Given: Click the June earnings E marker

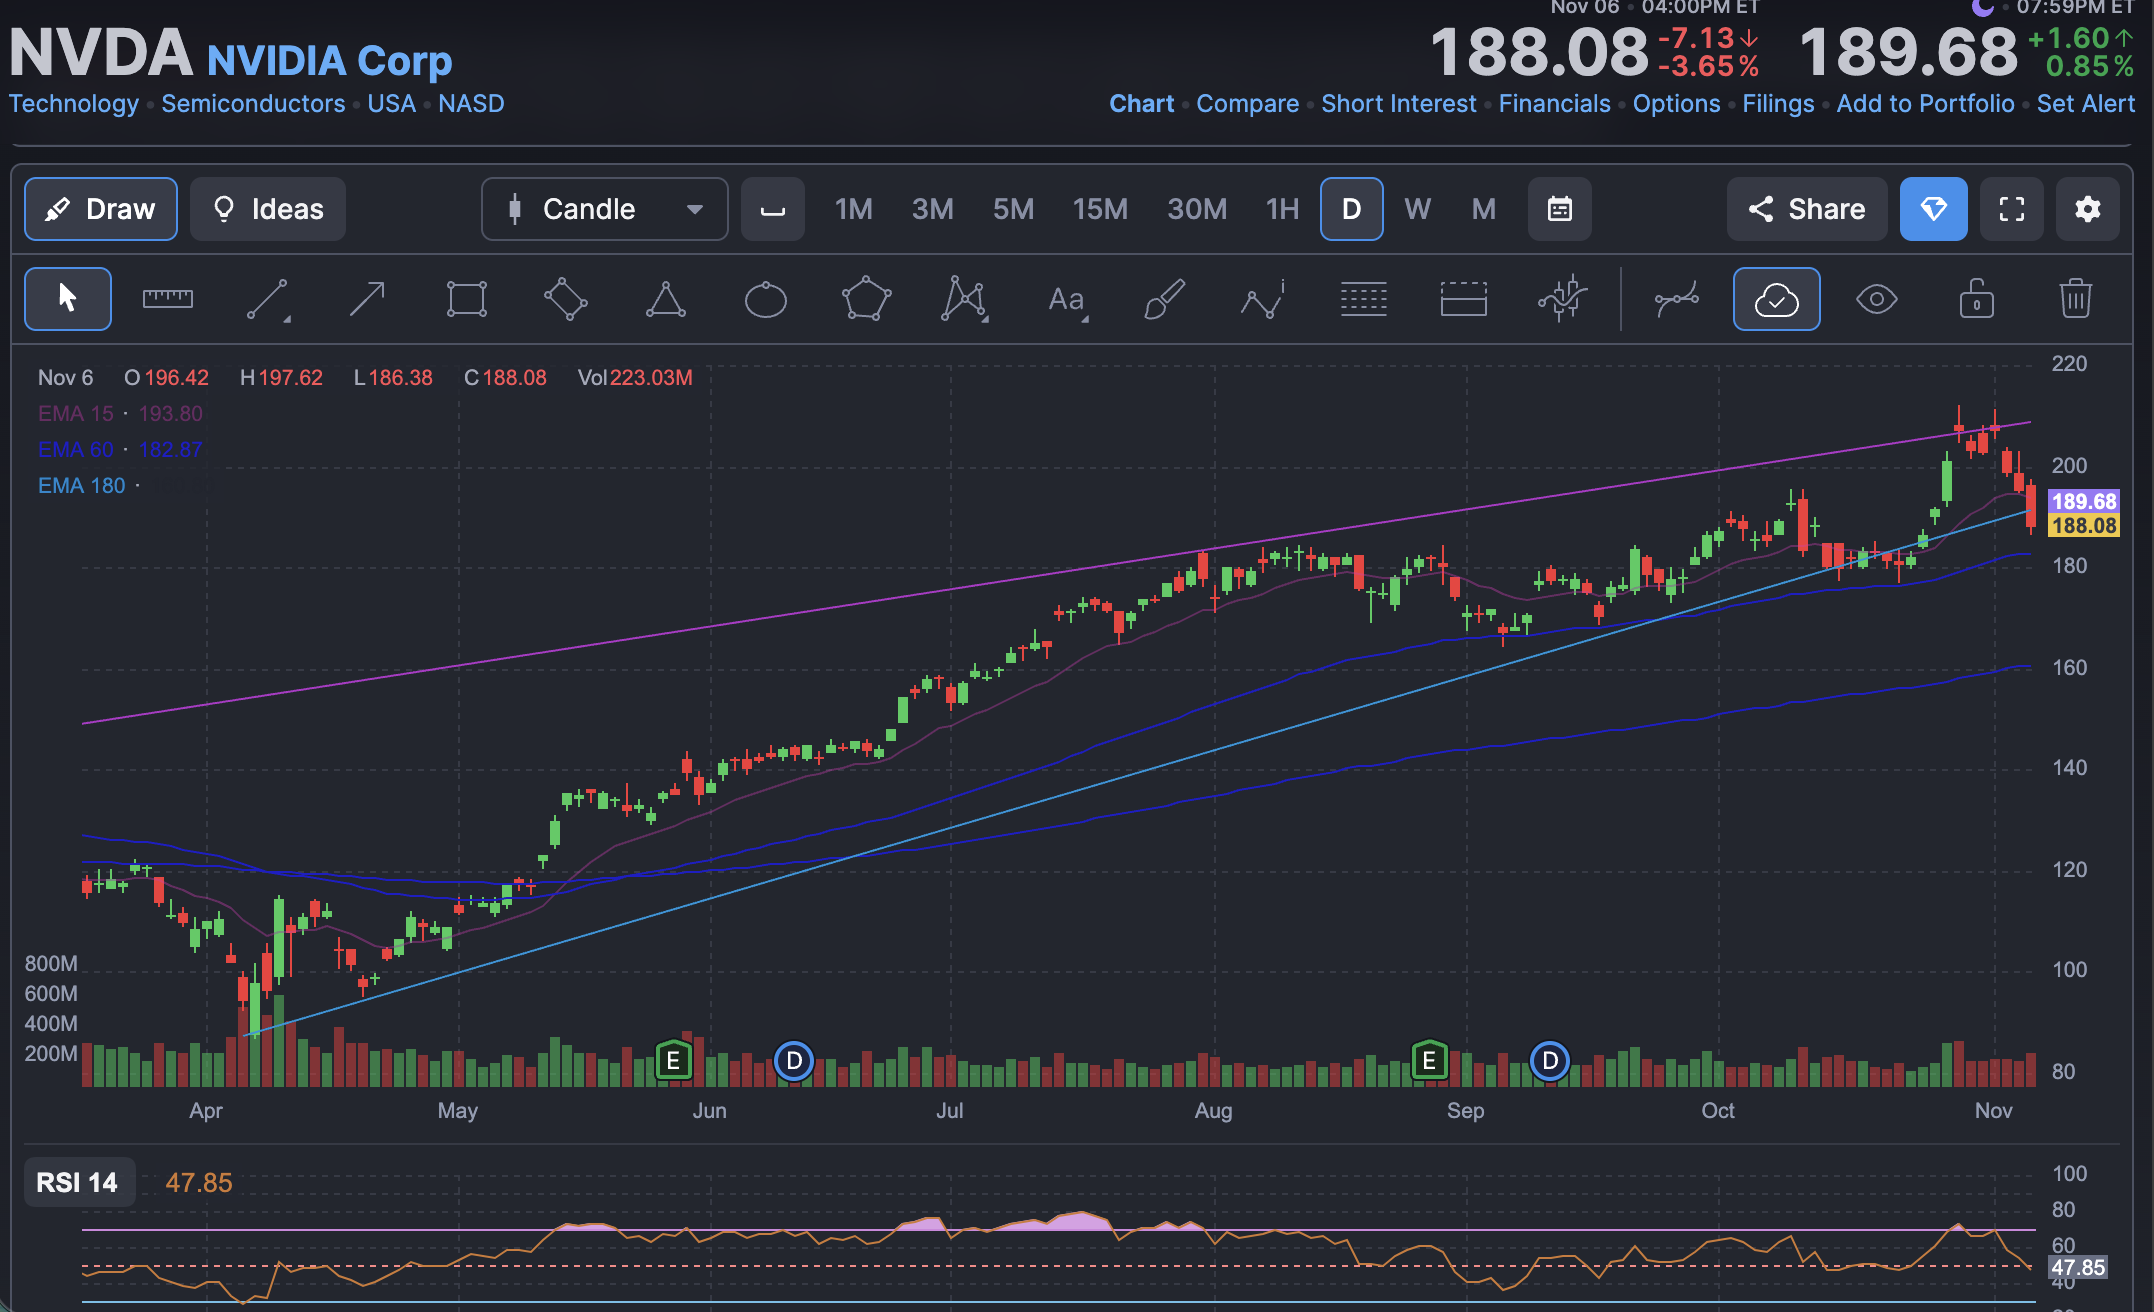Looking at the screenshot, I should tap(673, 1060).
